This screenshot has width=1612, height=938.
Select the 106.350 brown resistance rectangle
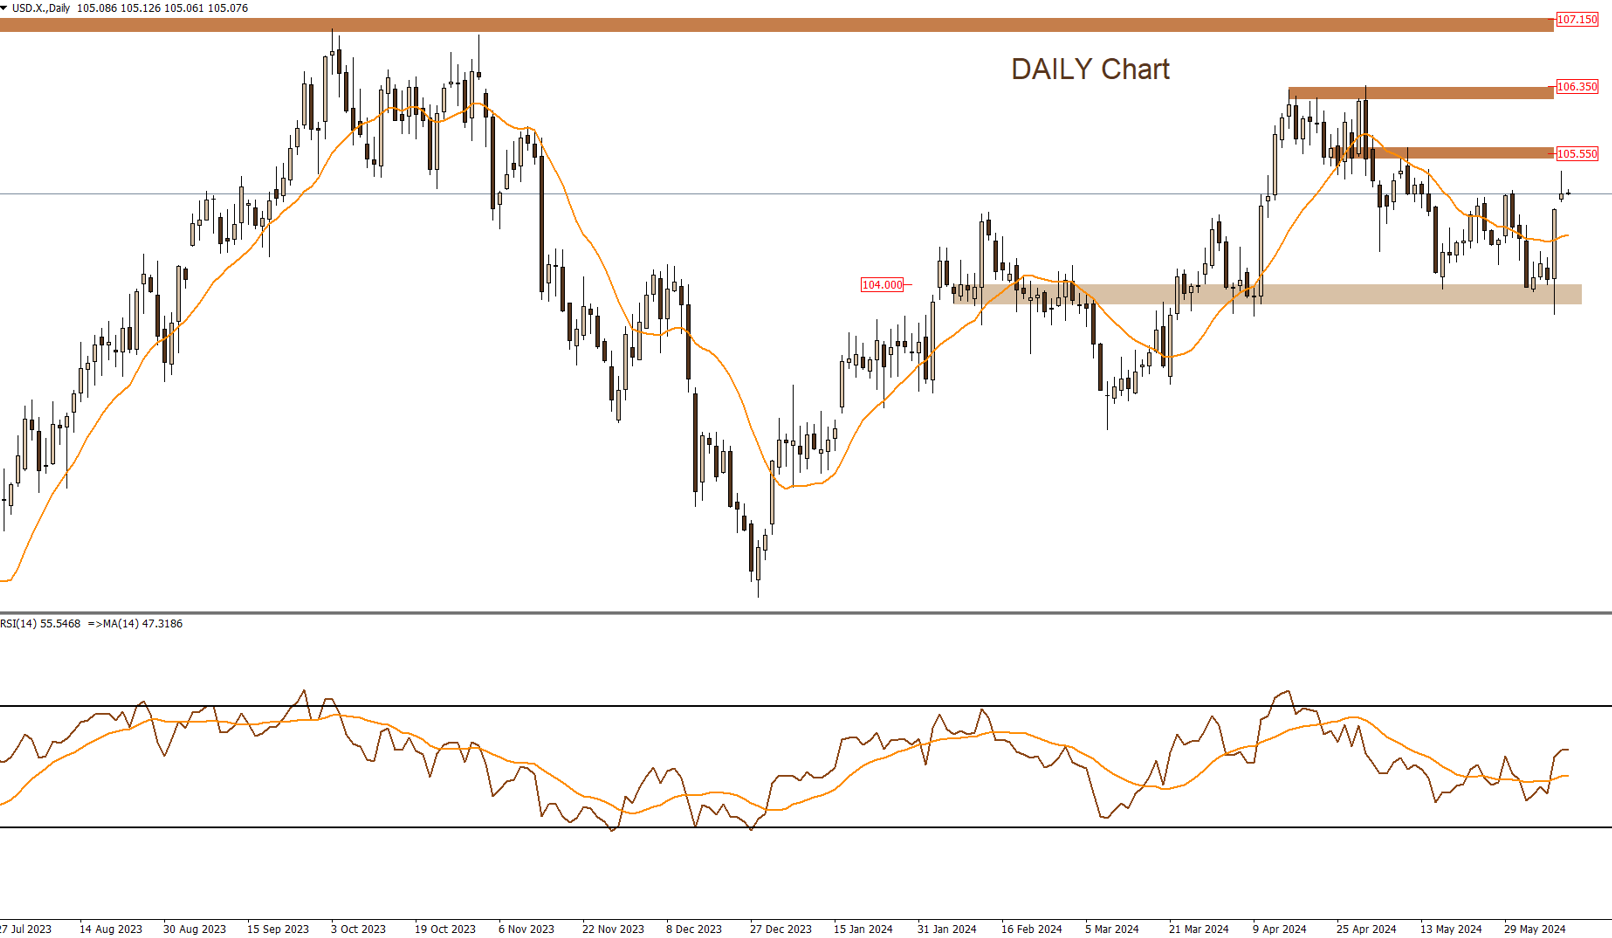(x=1420, y=93)
